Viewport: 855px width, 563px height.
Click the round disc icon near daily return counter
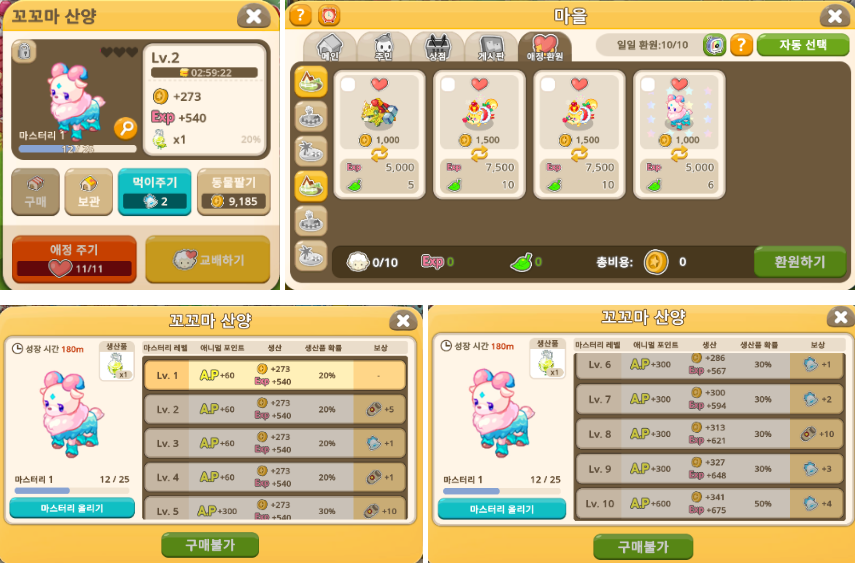coord(714,45)
